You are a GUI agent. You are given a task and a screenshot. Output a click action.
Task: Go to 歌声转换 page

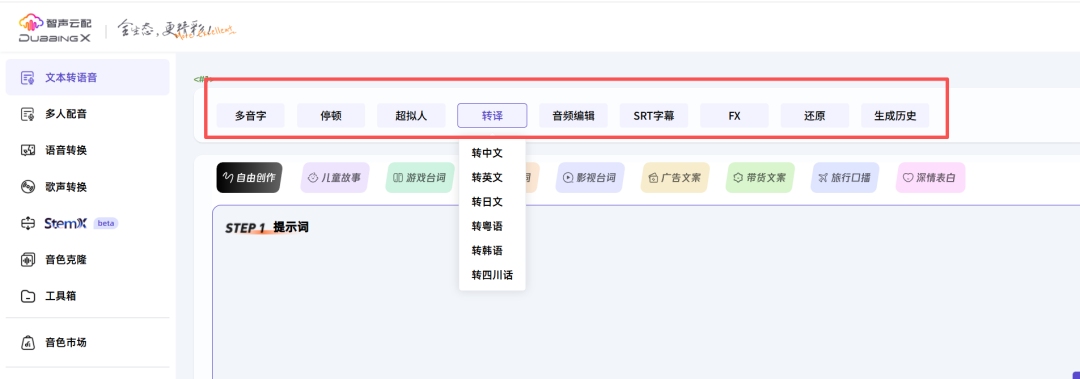pos(87,187)
